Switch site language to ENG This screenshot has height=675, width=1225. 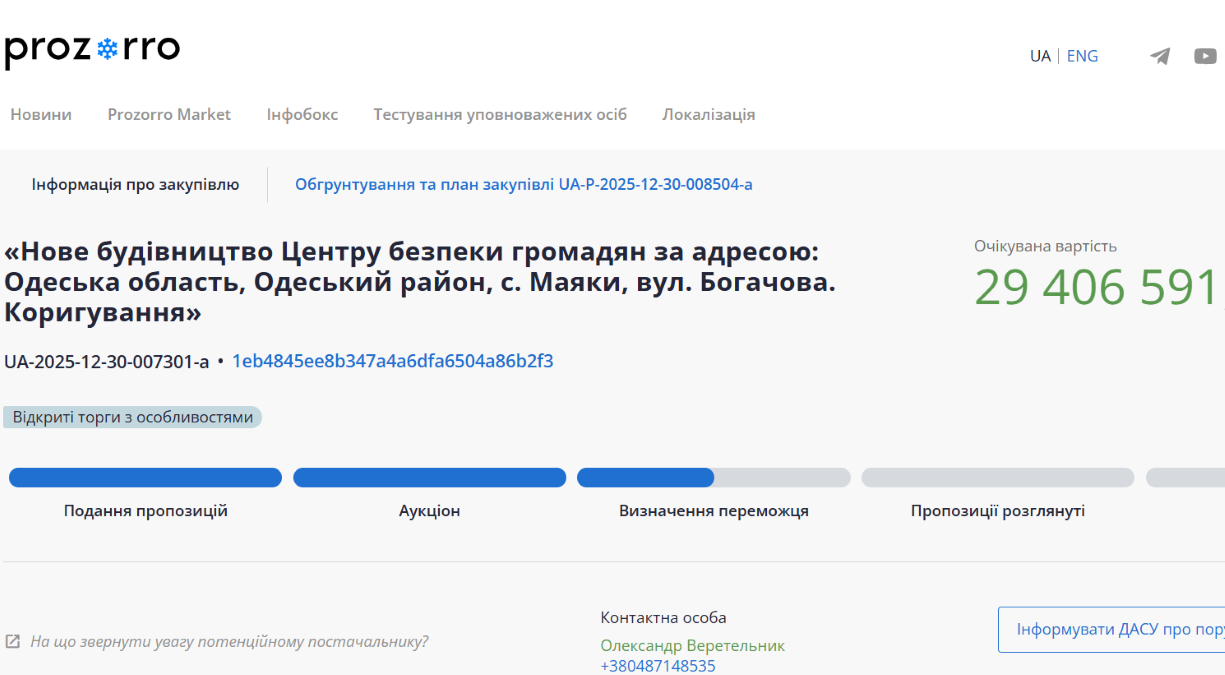(1082, 56)
